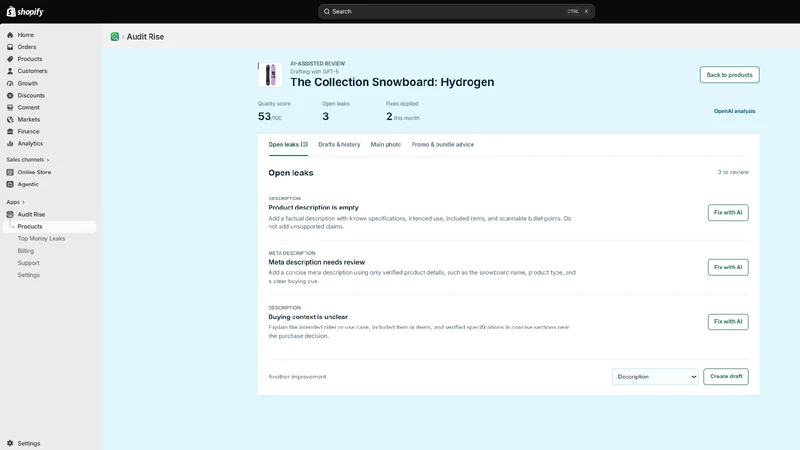Click the bottom Settings gear icon

(x=10, y=443)
